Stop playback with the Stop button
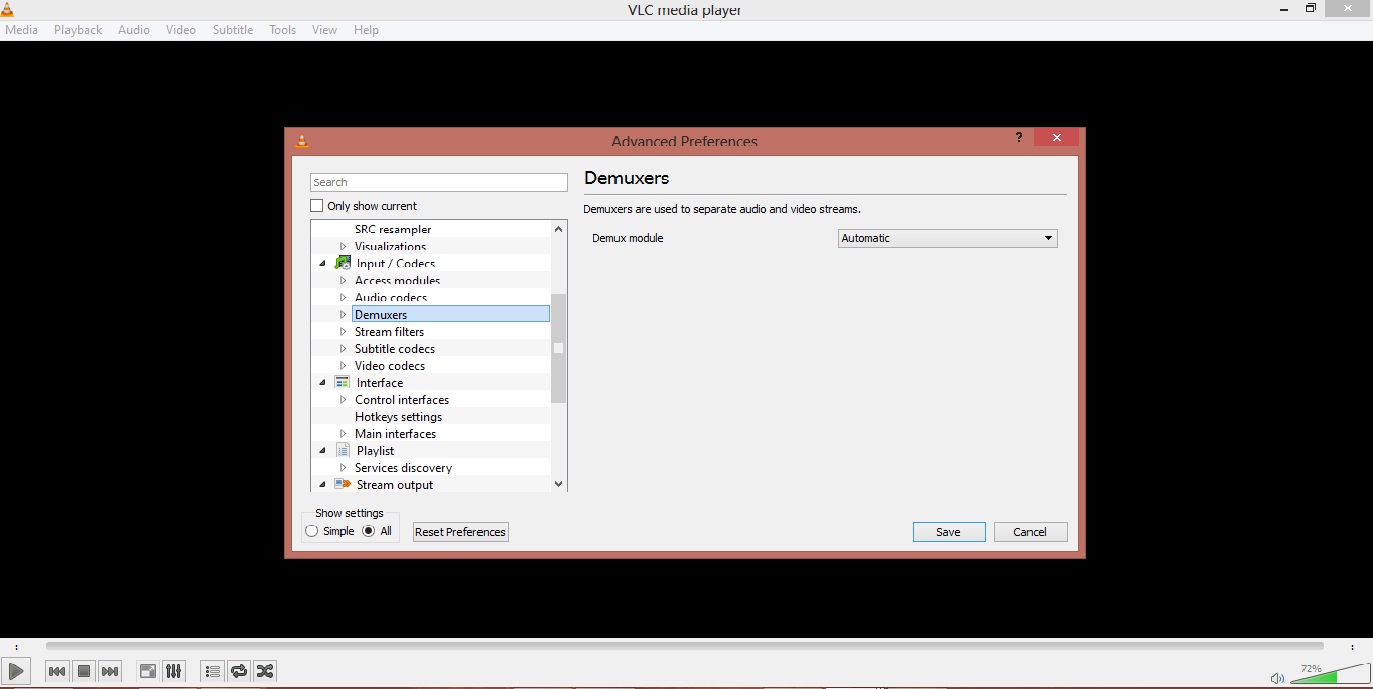 coord(84,671)
